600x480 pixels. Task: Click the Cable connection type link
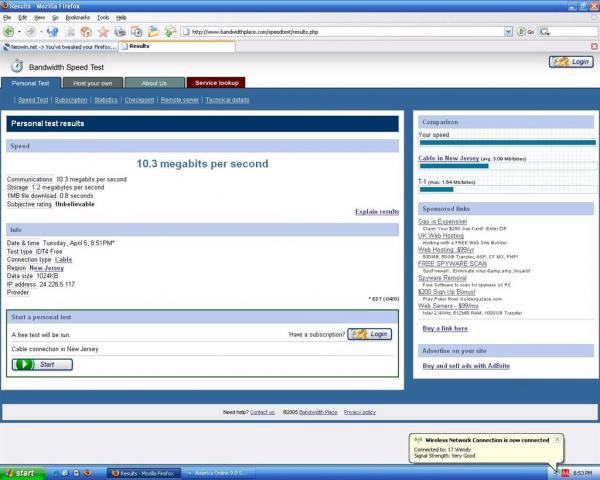point(64,260)
